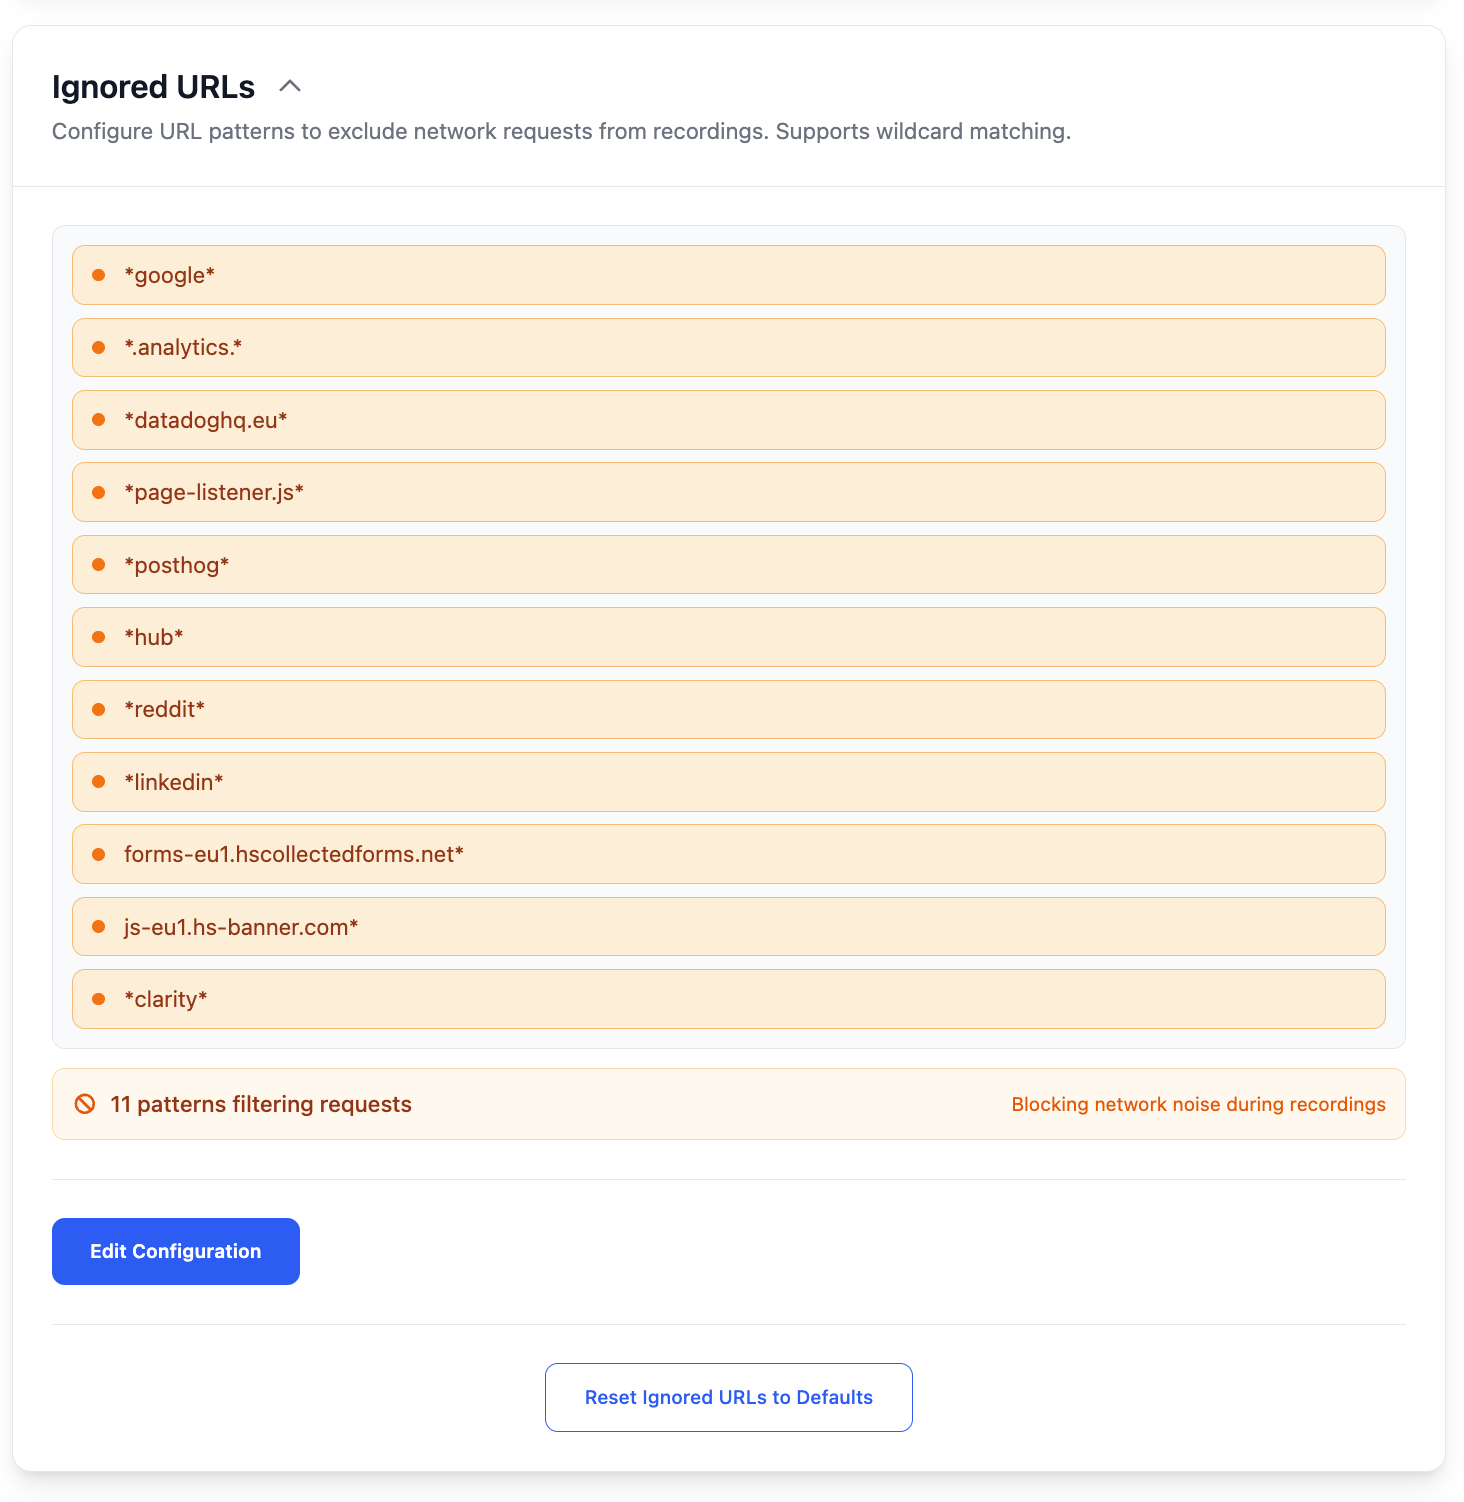Select the js-eu1.hs-banner.com* pattern row

[x=728, y=927]
